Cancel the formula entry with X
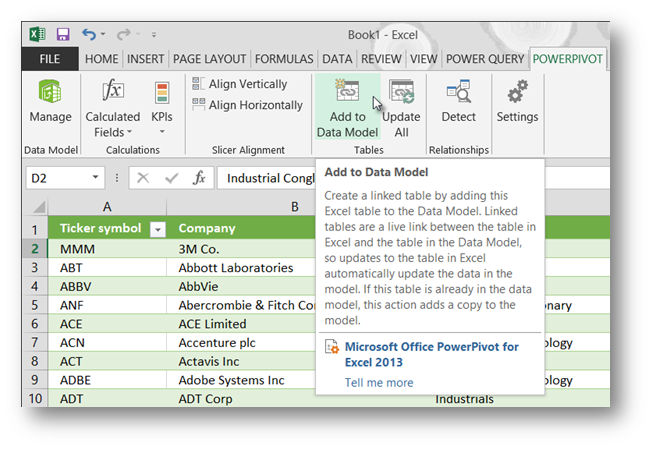The image size is (652, 449). 143,178
